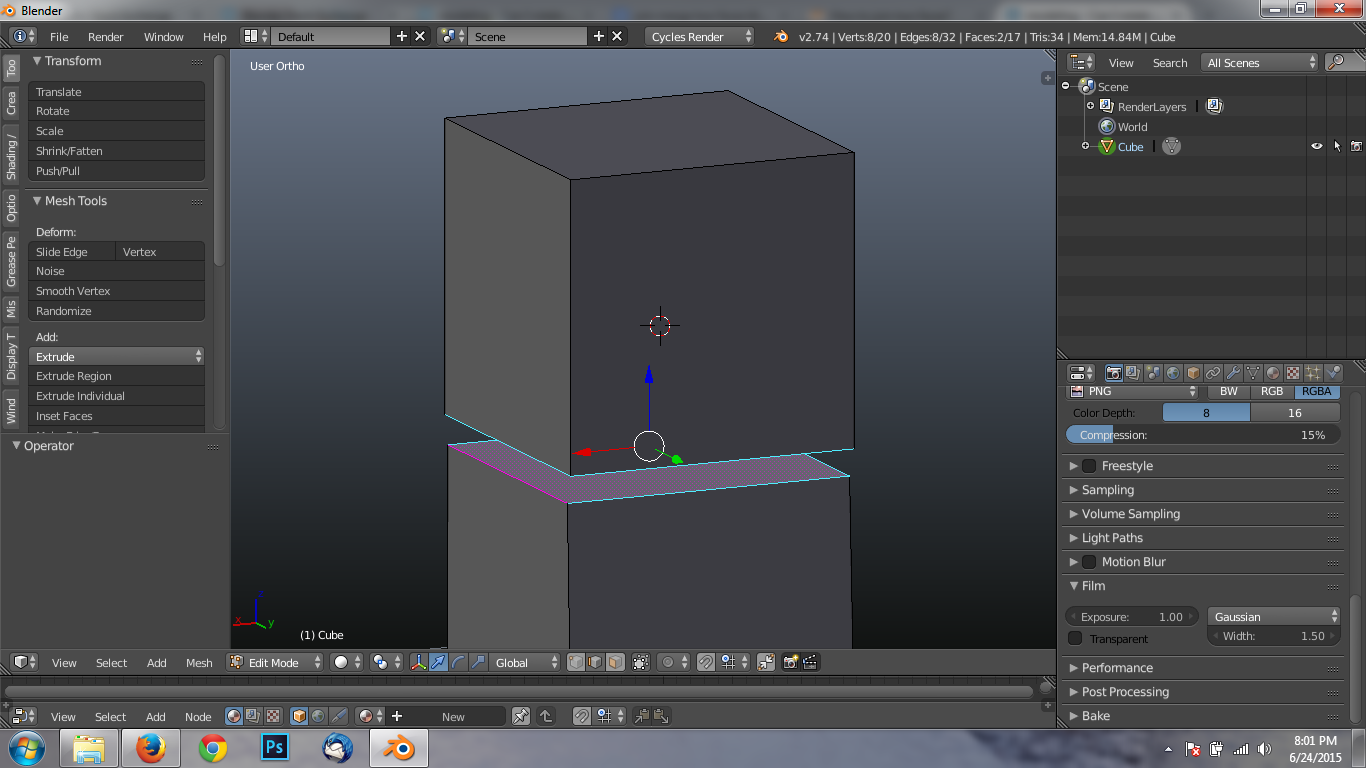Open the Render menu in top bar
This screenshot has width=1366, height=768.
(x=105, y=36)
